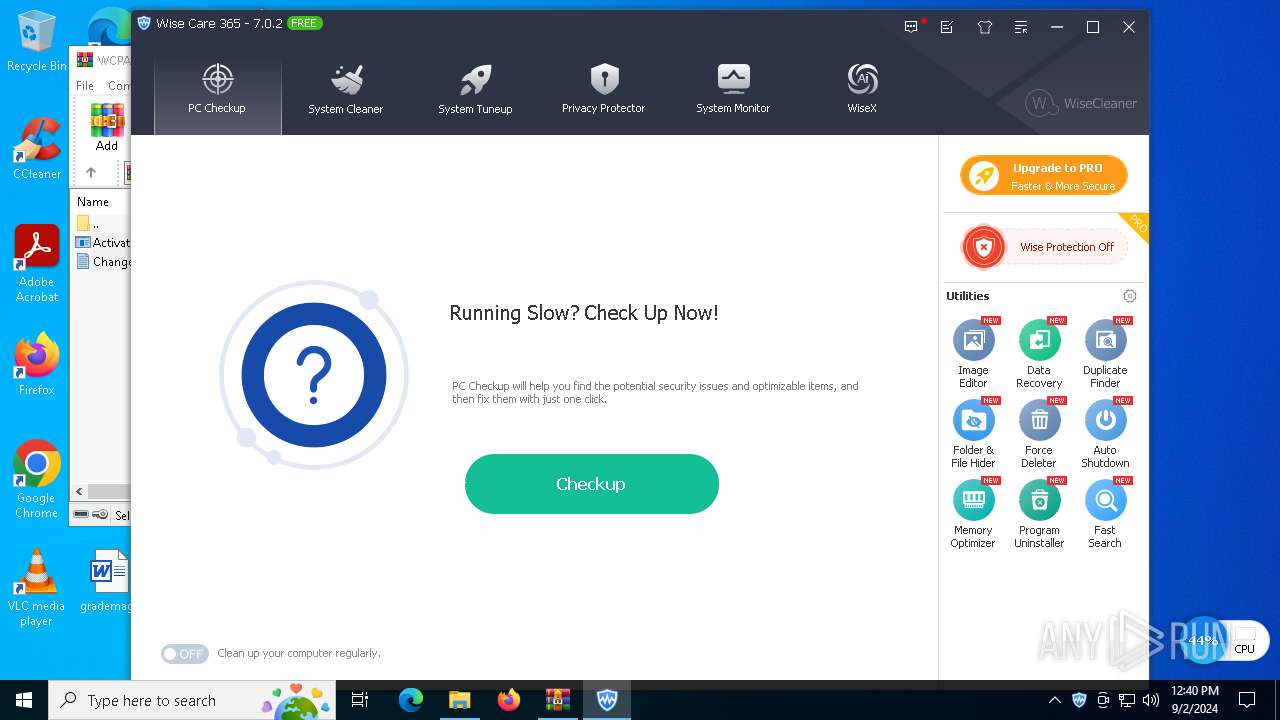Image resolution: width=1280 pixels, height=720 pixels.
Task: Open Adobe Acrobat desktop shortcut
Action: 37,264
